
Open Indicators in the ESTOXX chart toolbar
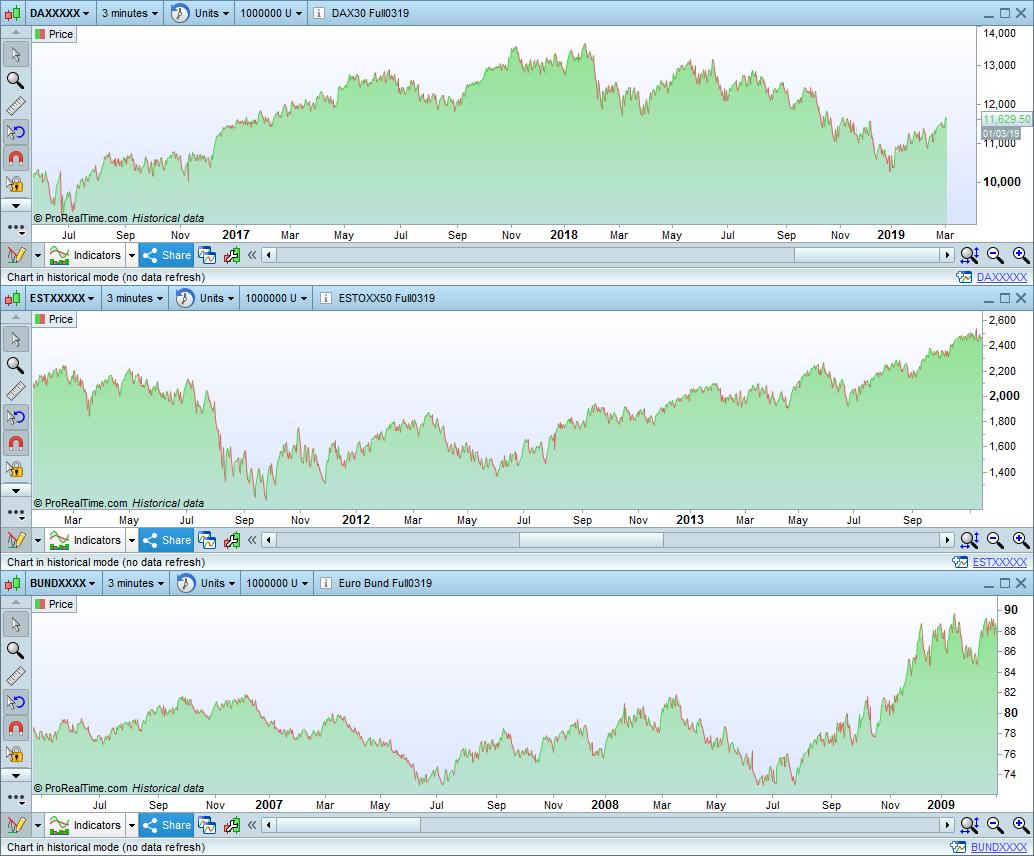point(86,540)
